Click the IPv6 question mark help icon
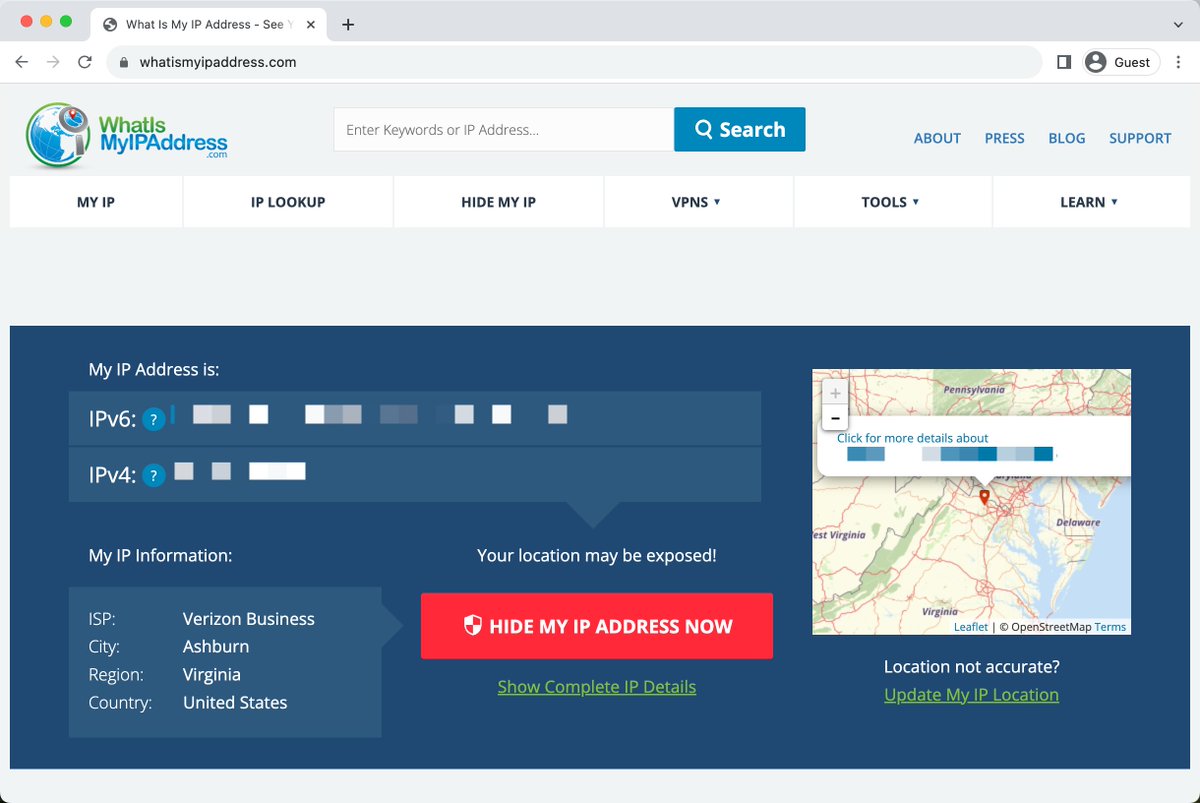Screen dimensions: 1200x803 click(x=152, y=420)
